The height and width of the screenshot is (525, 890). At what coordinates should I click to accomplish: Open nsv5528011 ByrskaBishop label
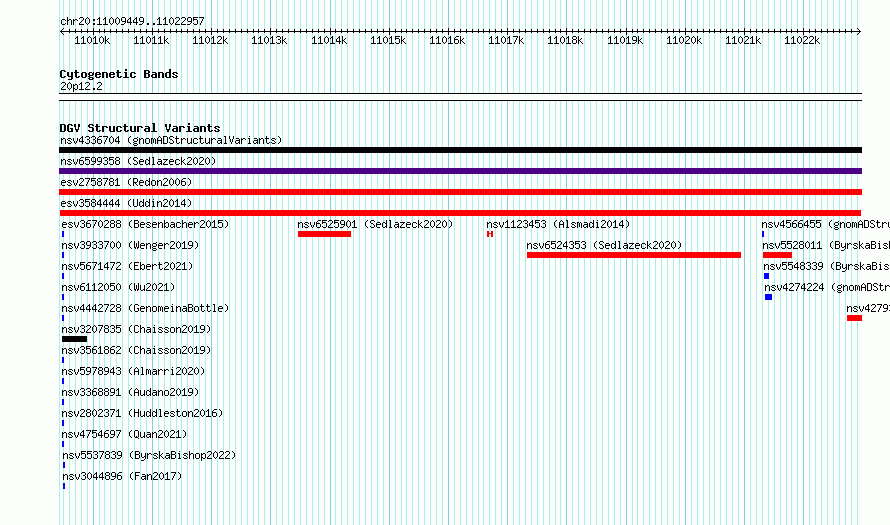click(826, 245)
